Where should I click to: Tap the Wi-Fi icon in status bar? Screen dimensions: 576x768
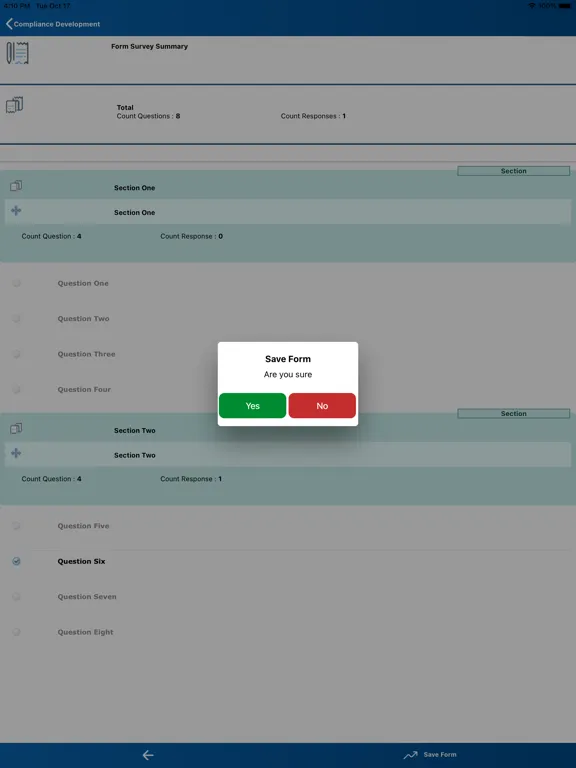click(532, 5)
